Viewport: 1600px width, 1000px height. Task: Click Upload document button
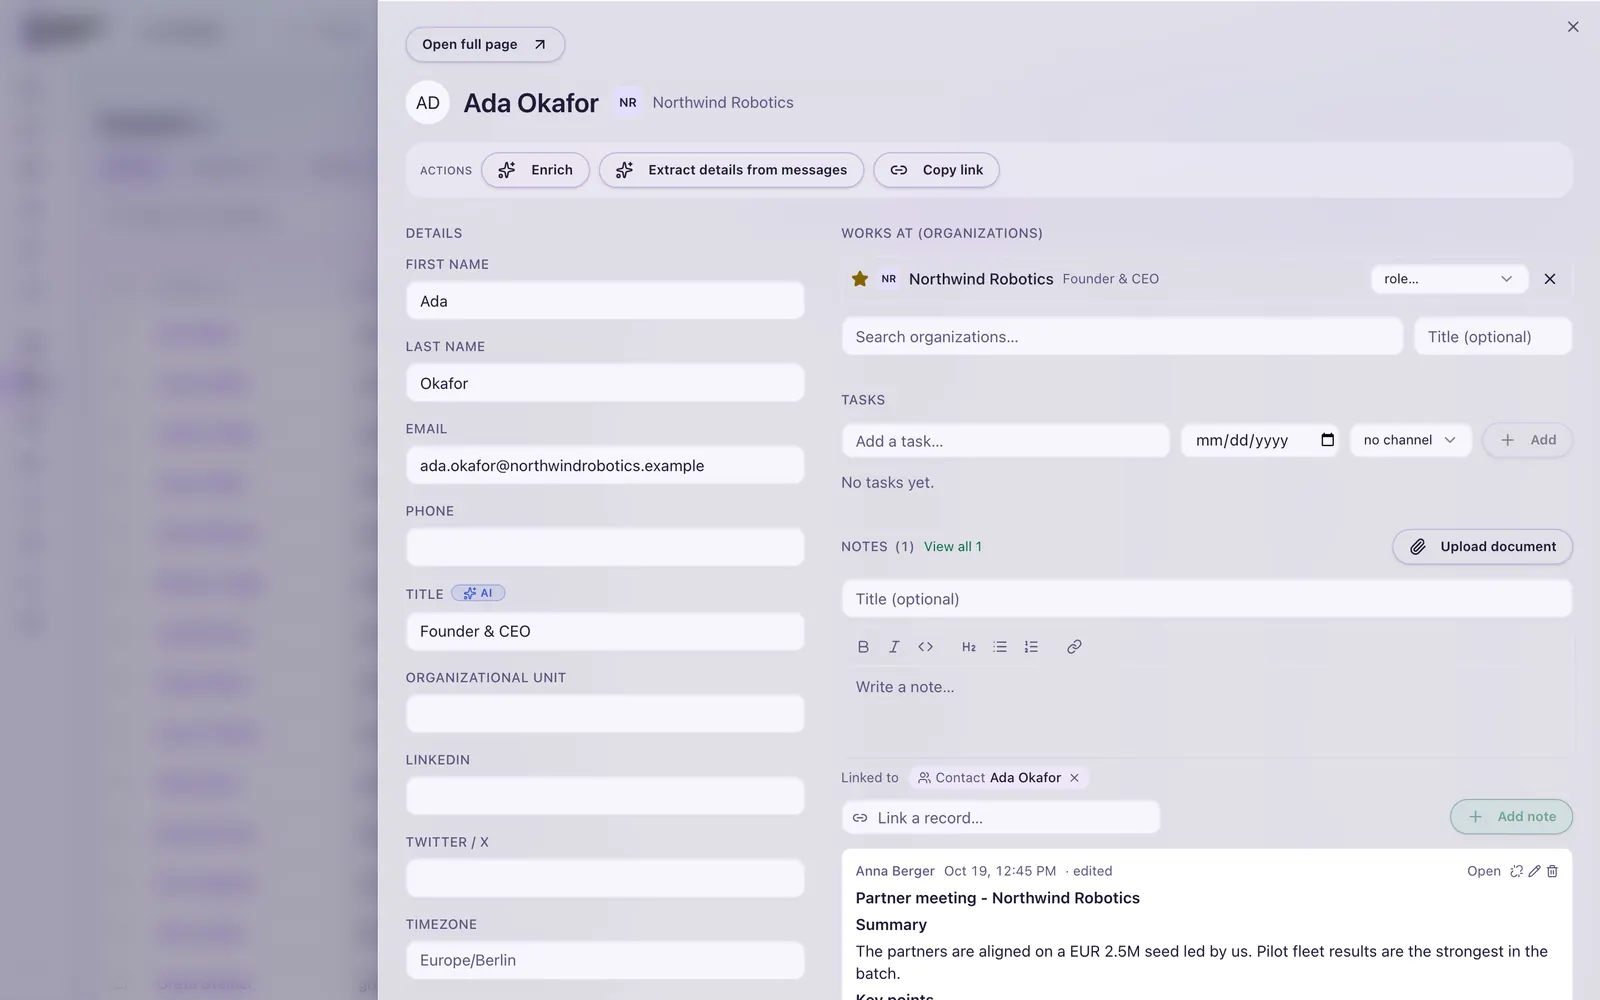pyautogui.click(x=1482, y=547)
